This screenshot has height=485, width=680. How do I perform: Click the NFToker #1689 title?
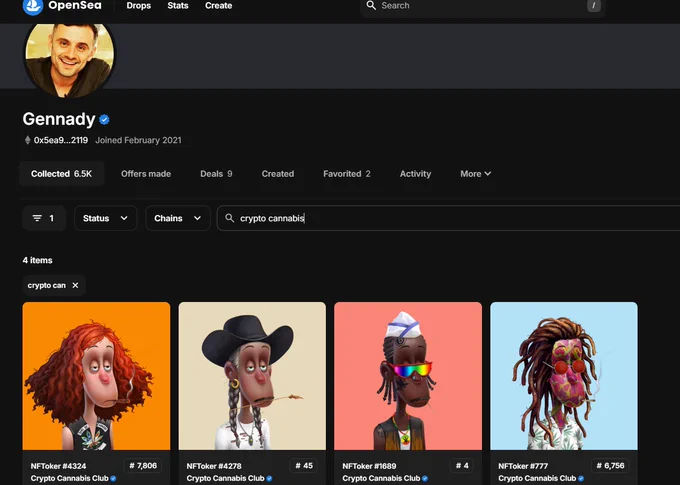(x=369, y=466)
